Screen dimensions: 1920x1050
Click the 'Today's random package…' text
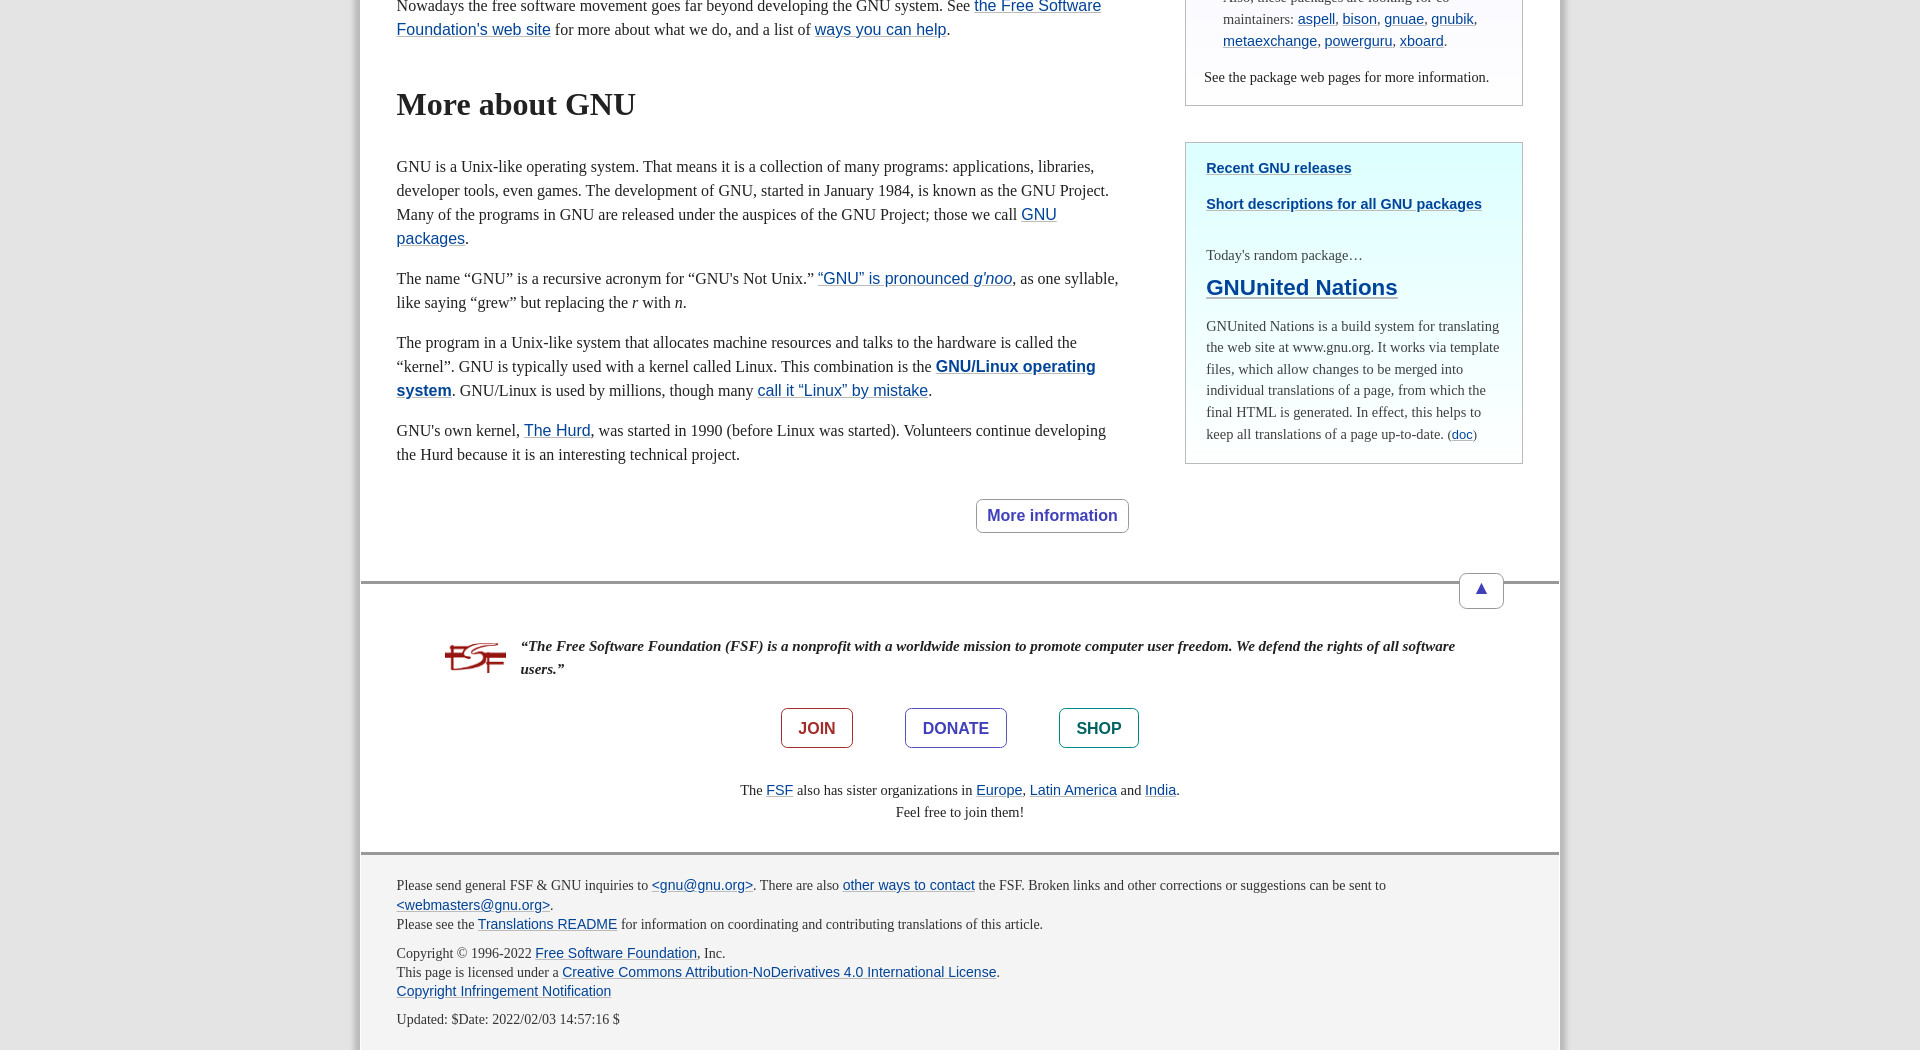point(1284,255)
